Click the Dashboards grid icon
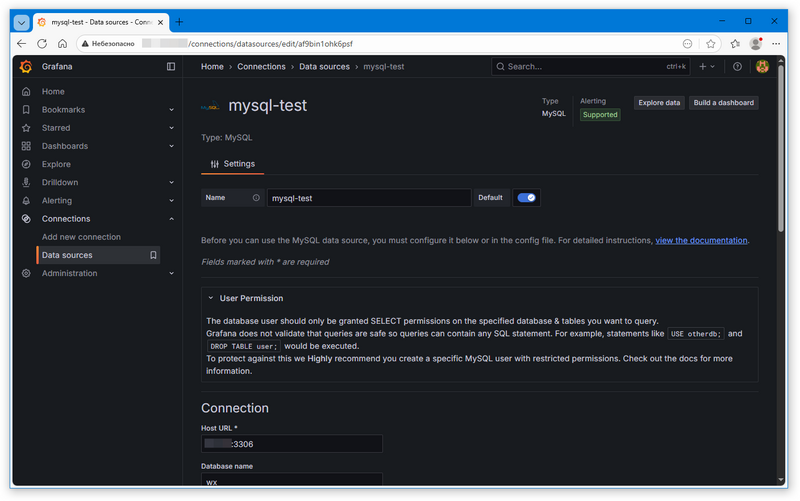 coord(26,146)
